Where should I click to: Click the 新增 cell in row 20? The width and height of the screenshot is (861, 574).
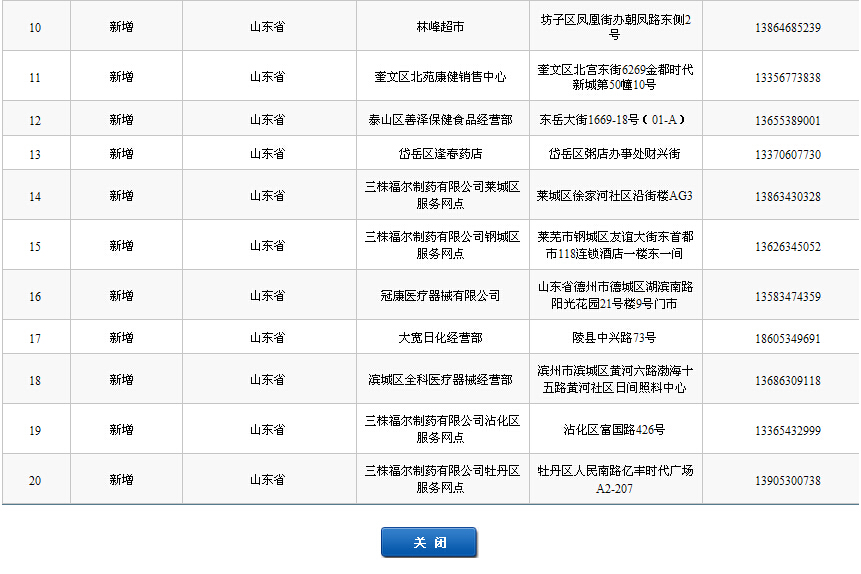pyautogui.click(x=122, y=480)
